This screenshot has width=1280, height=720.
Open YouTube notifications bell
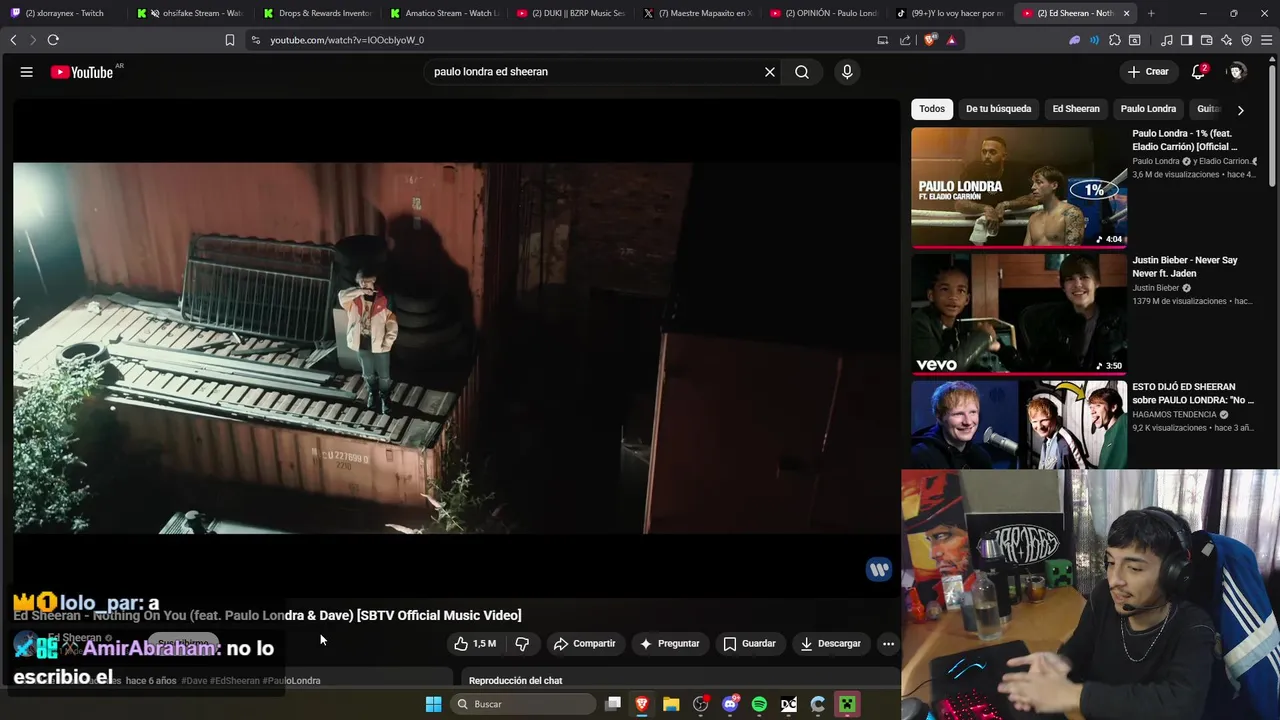(1198, 72)
